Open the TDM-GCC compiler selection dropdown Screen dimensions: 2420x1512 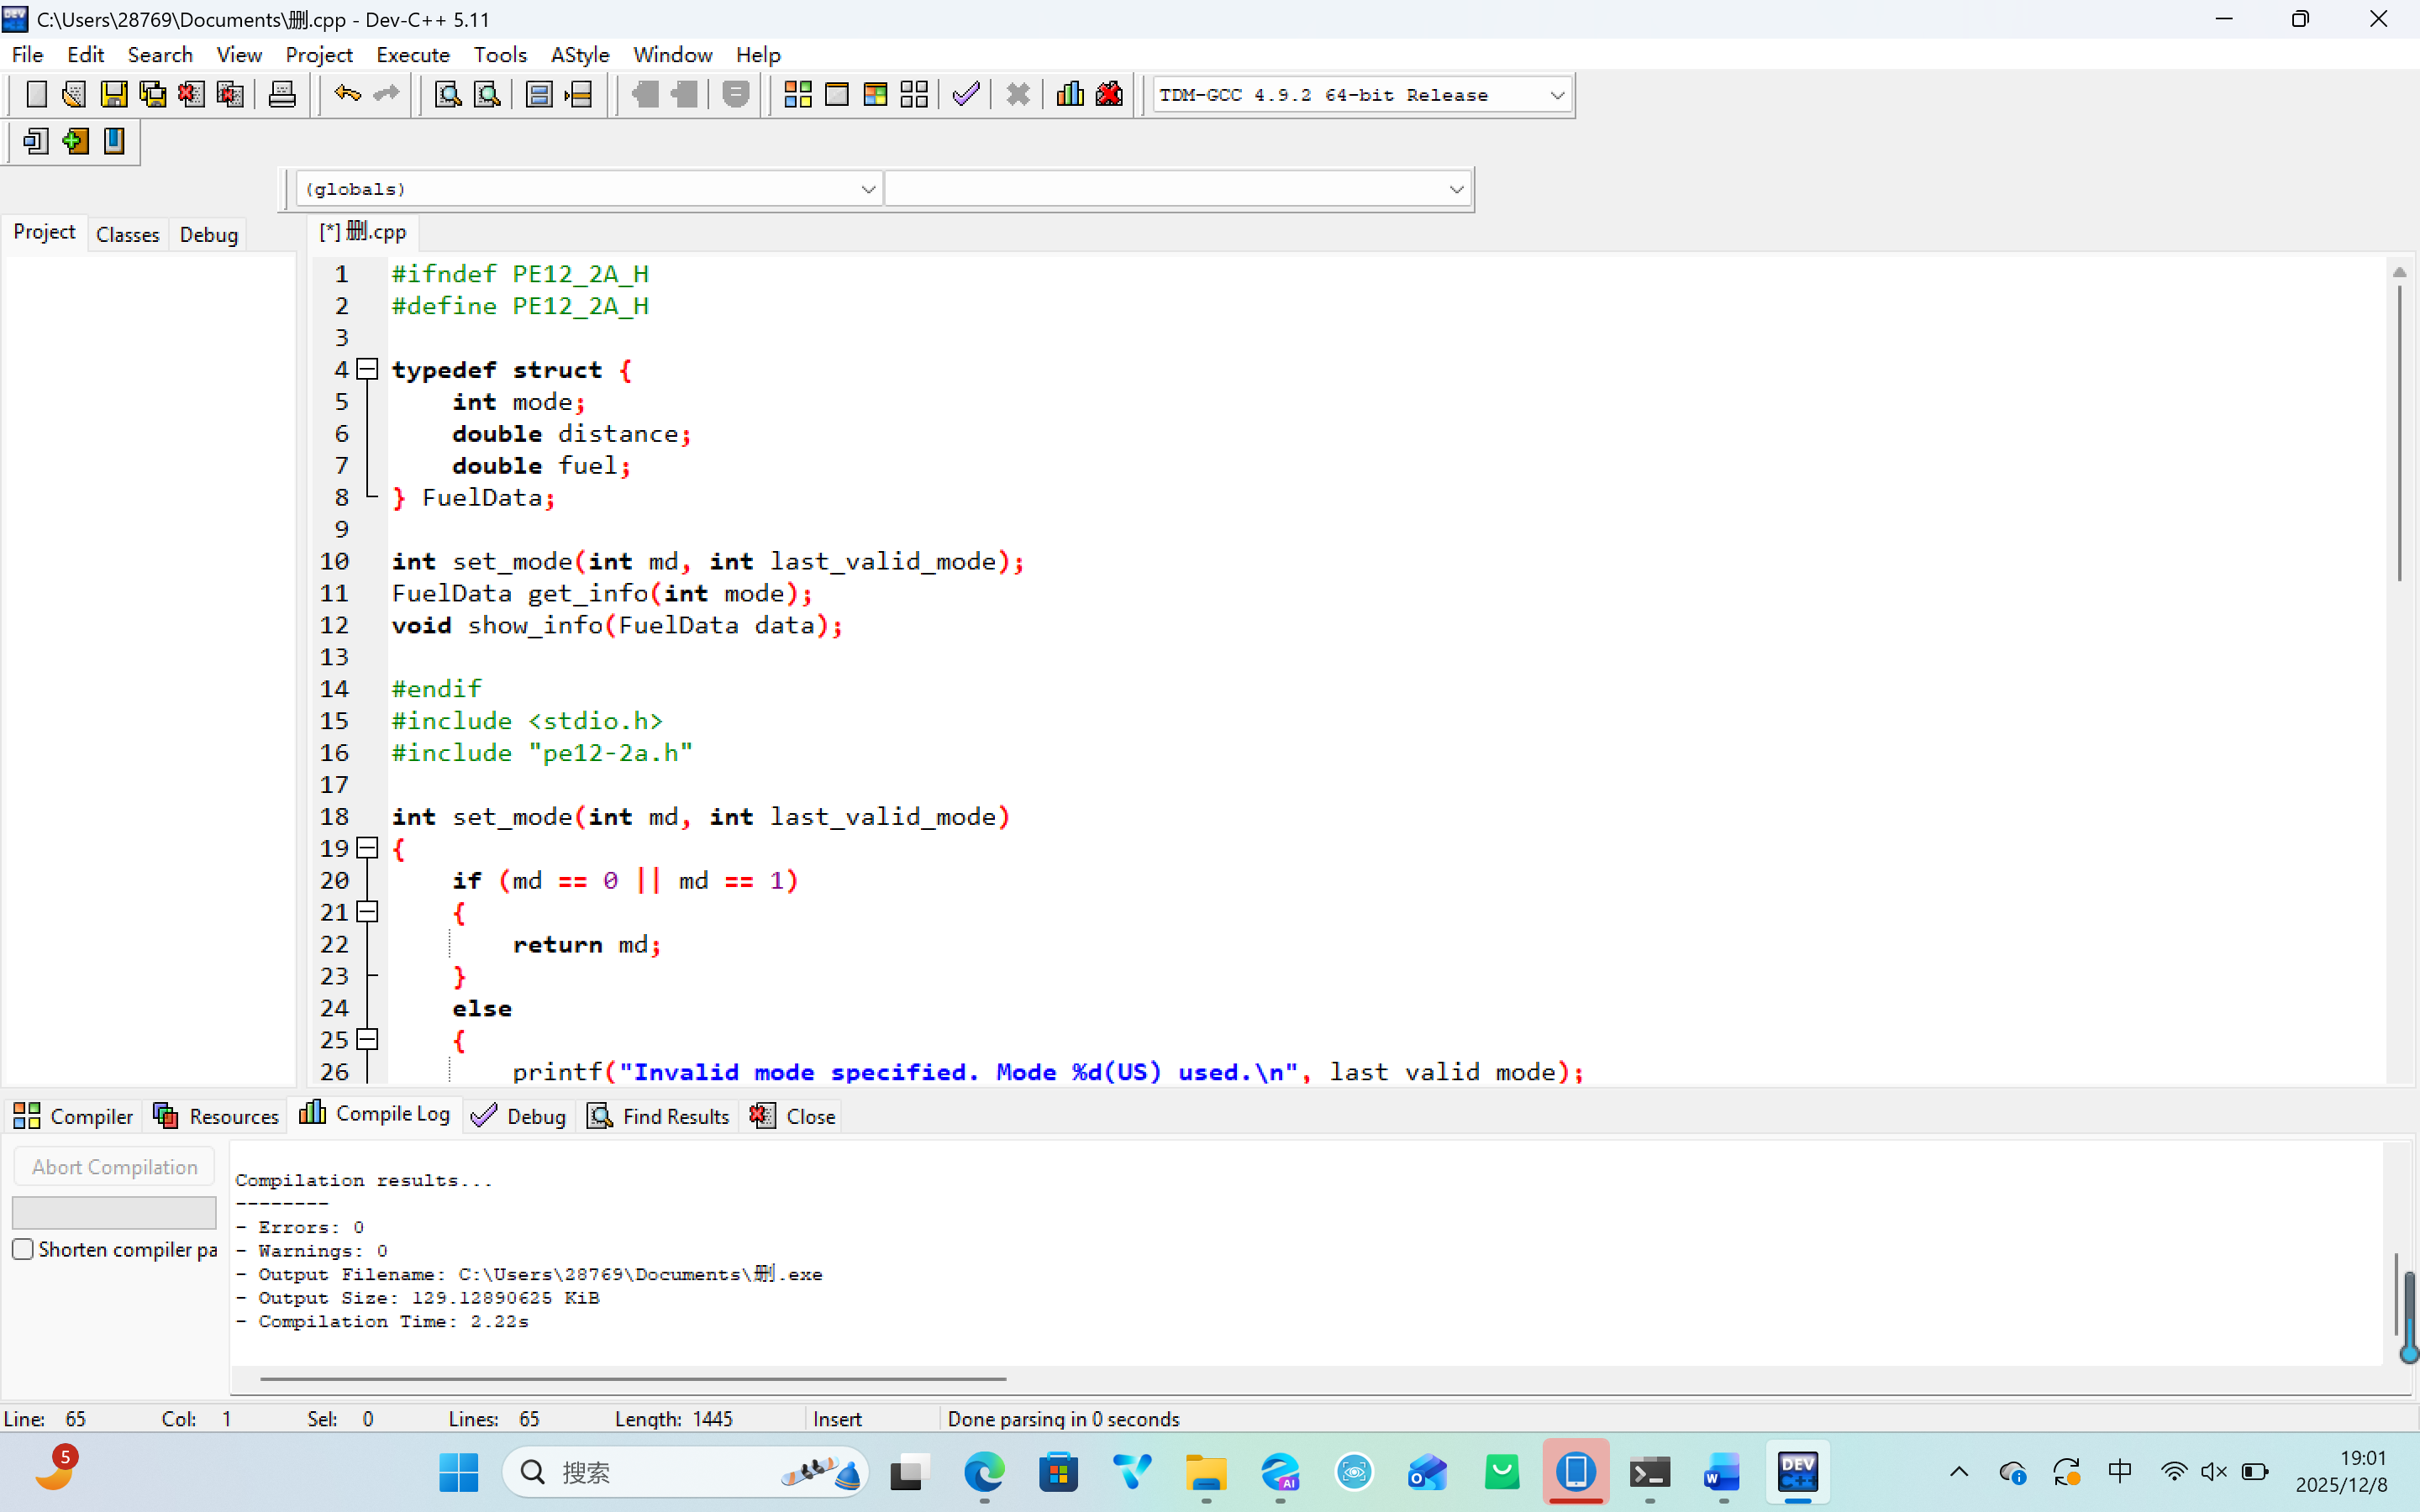pos(1556,95)
